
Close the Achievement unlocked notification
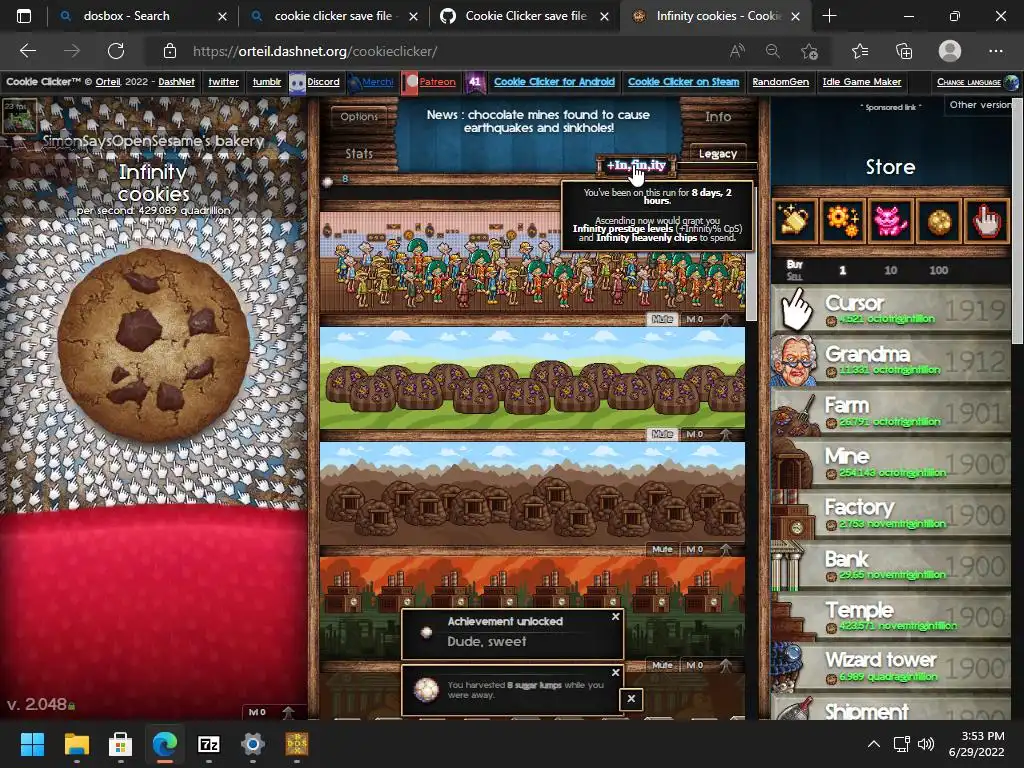[x=615, y=616]
